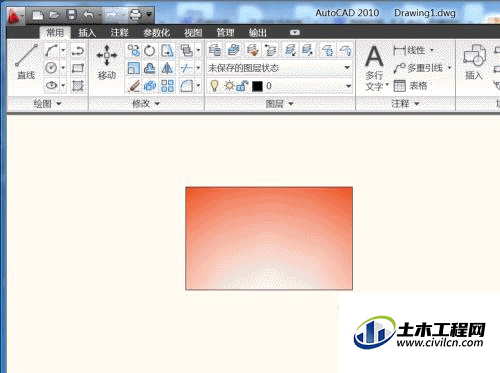This screenshot has height=373, width=500.
Task: Open Layer Properties manager icon
Action: (214, 51)
